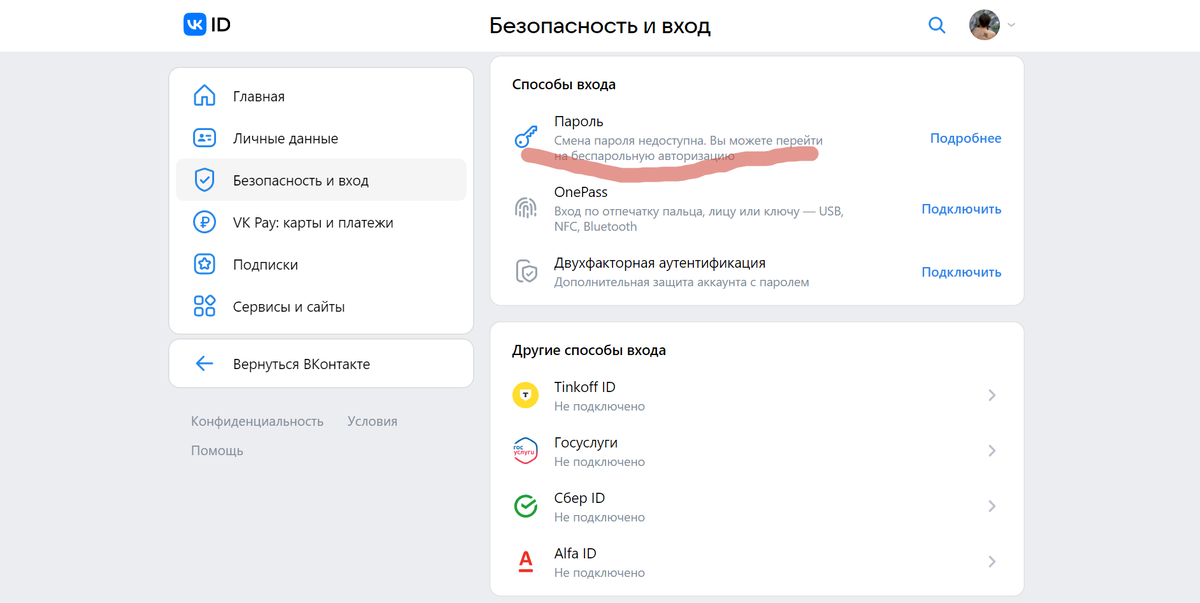Click Подключить for Двухфакторная аутентификация

click(961, 272)
